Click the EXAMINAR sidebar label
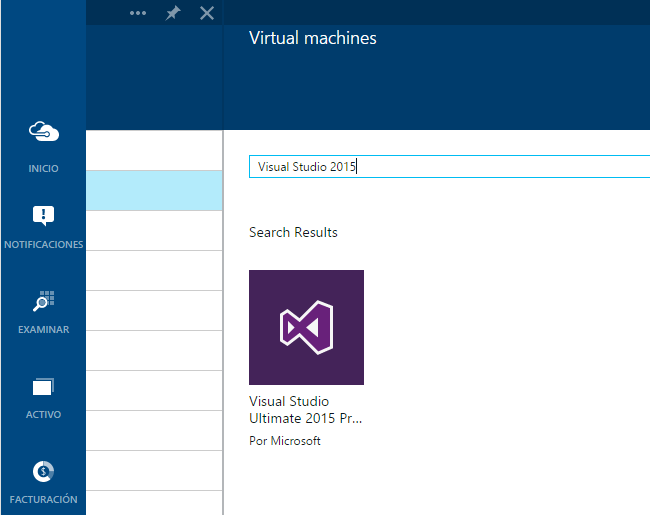650x515 pixels. tap(43, 330)
